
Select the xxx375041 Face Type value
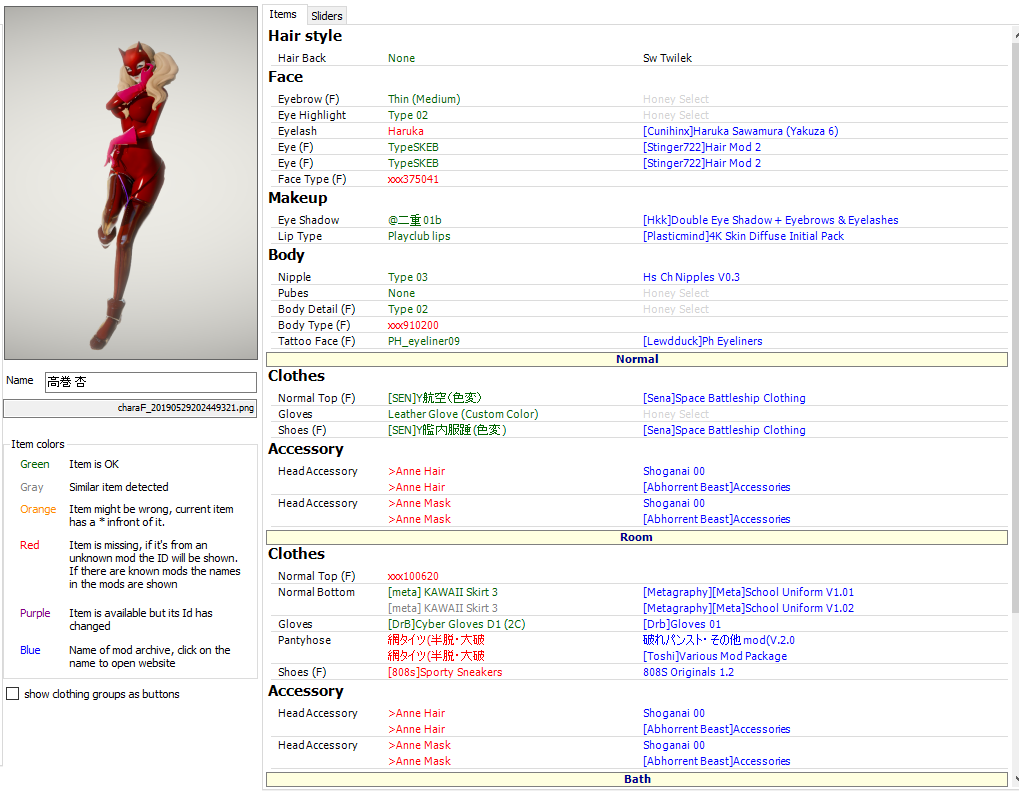pyautogui.click(x=413, y=179)
